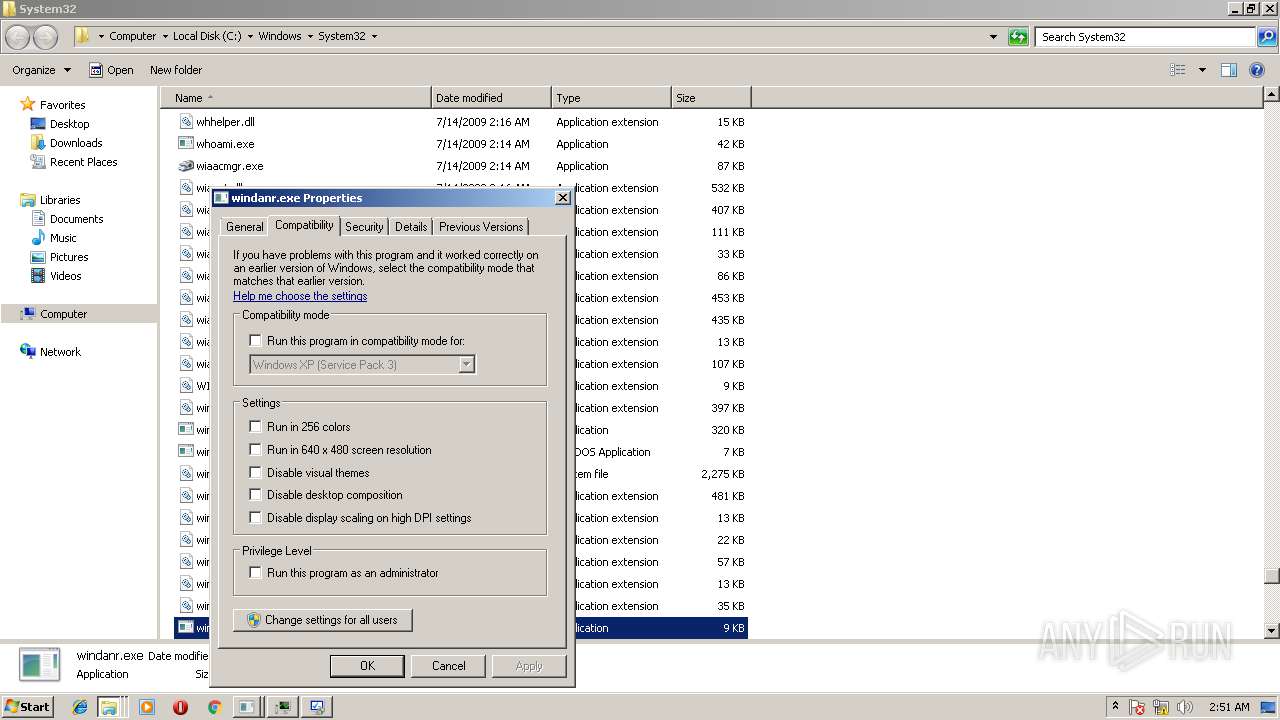1280x720 pixels.
Task: Launch Internet Explorer from taskbar
Action: click(80, 707)
